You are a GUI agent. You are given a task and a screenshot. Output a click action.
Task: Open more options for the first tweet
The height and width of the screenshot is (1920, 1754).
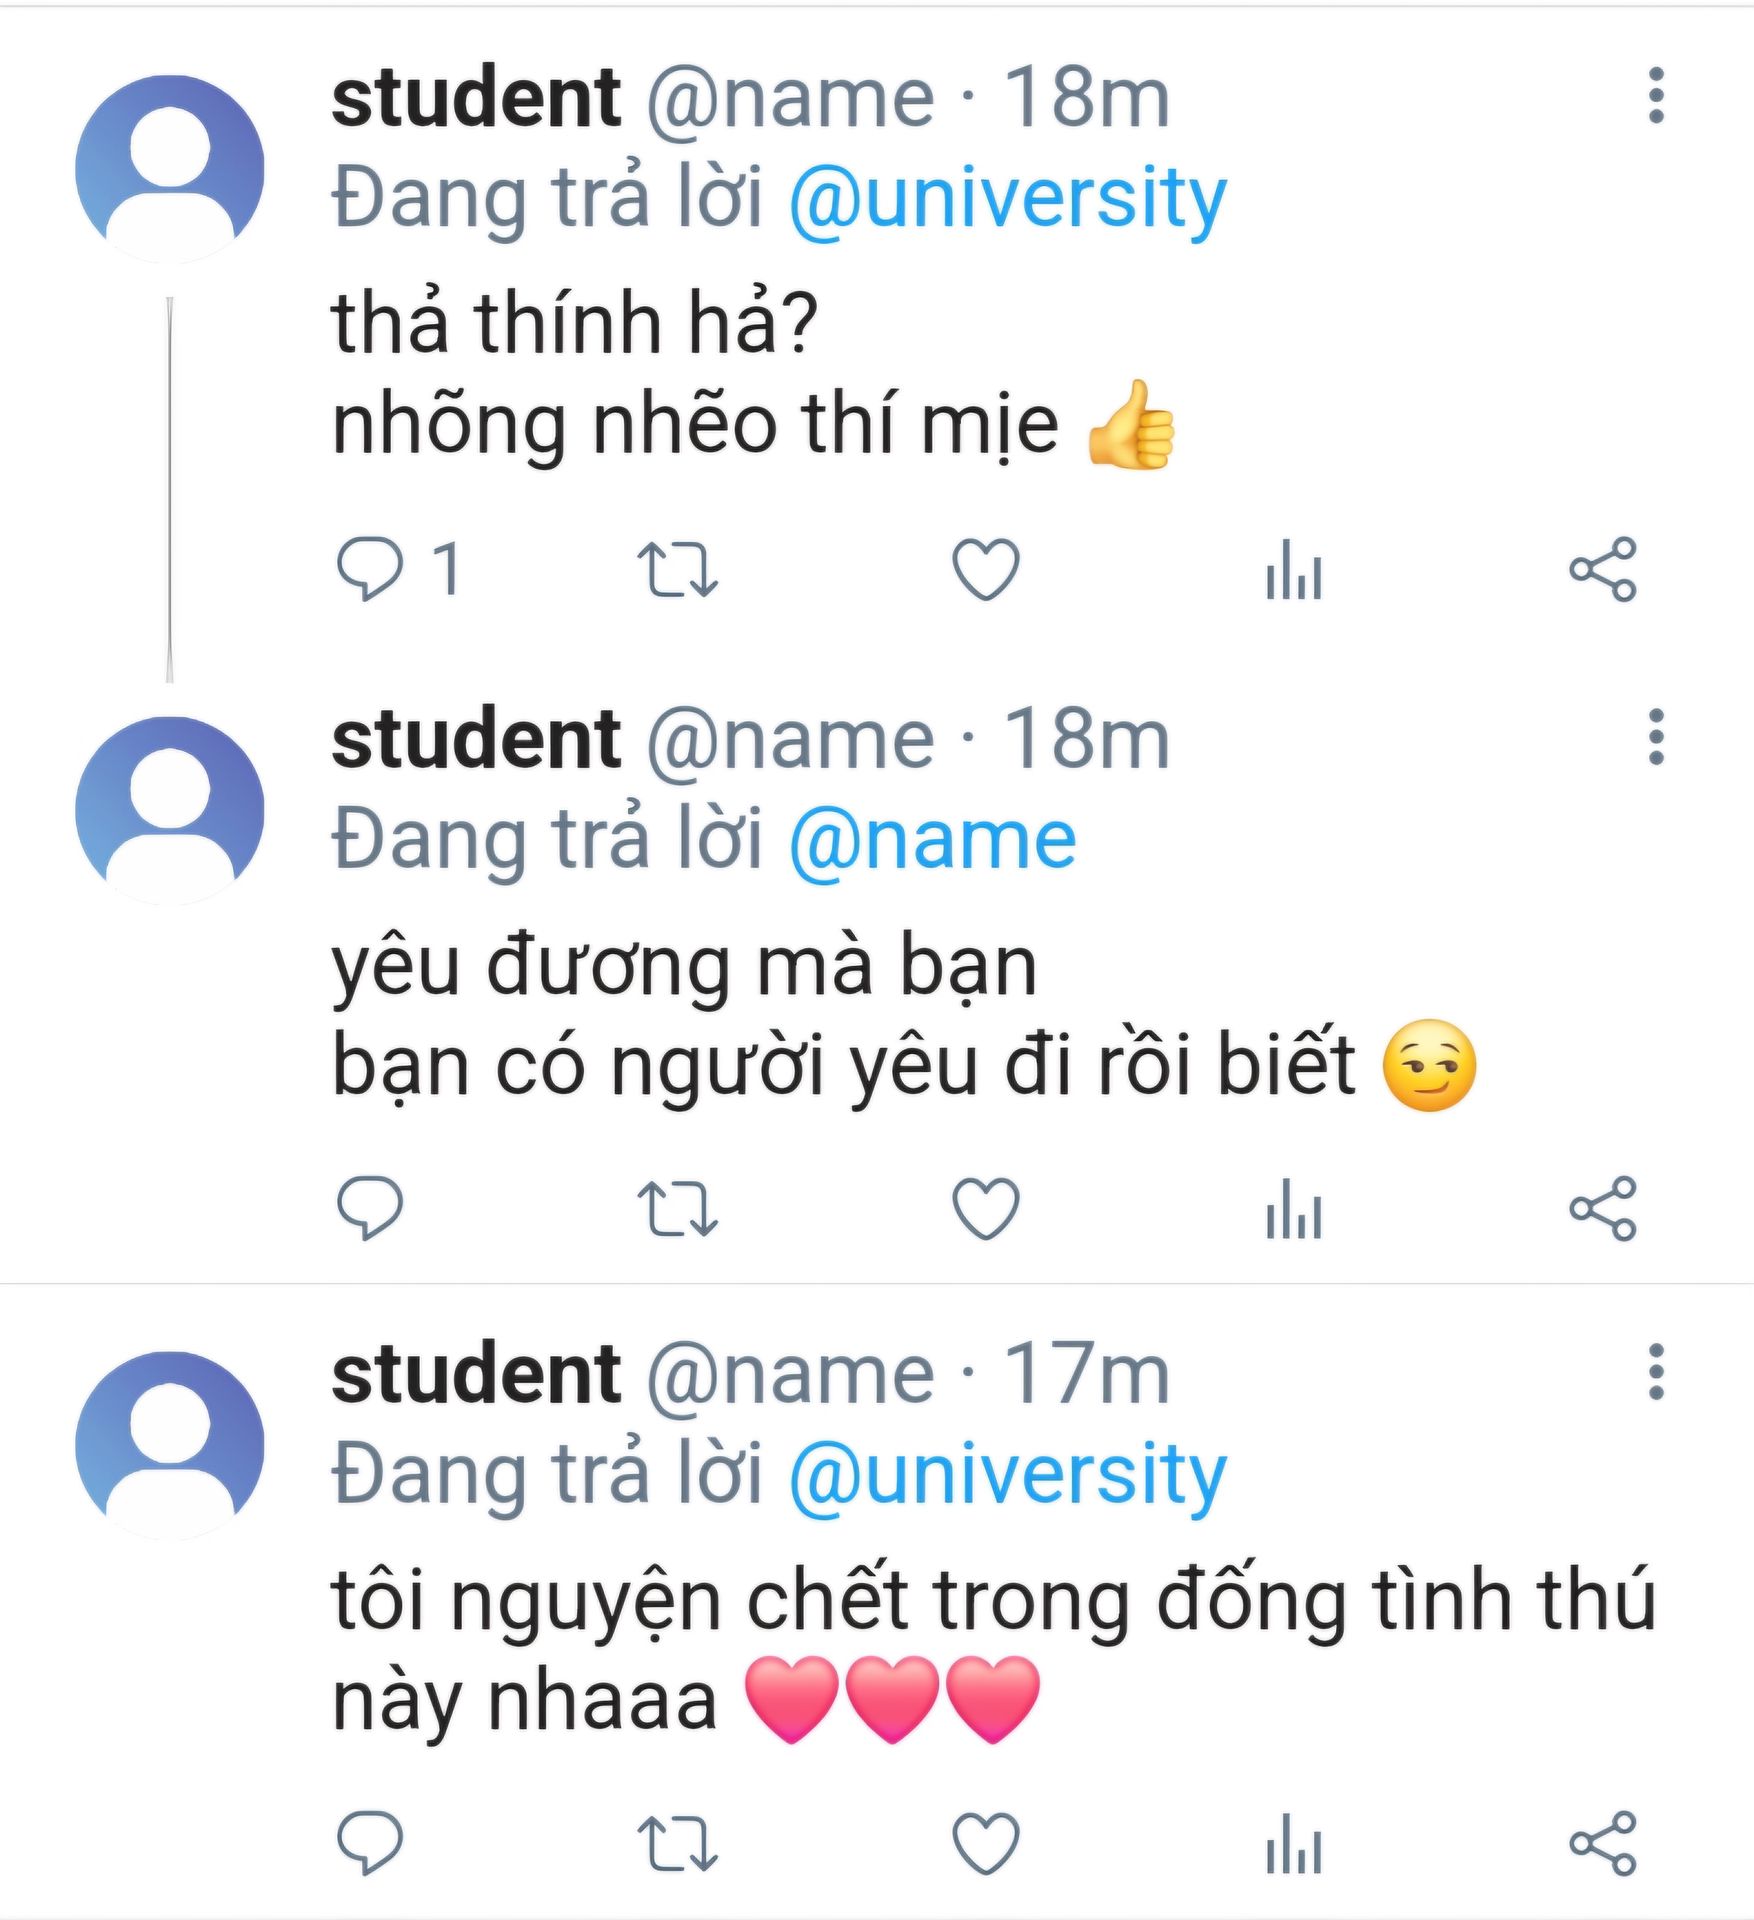[1656, 96]
